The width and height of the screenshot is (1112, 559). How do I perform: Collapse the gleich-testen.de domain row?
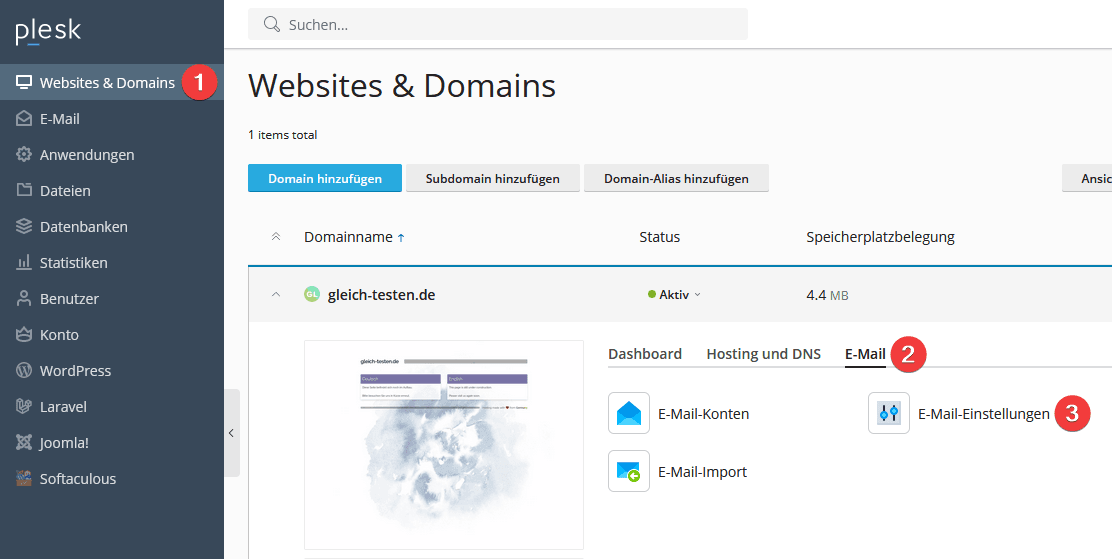[276, 295]
